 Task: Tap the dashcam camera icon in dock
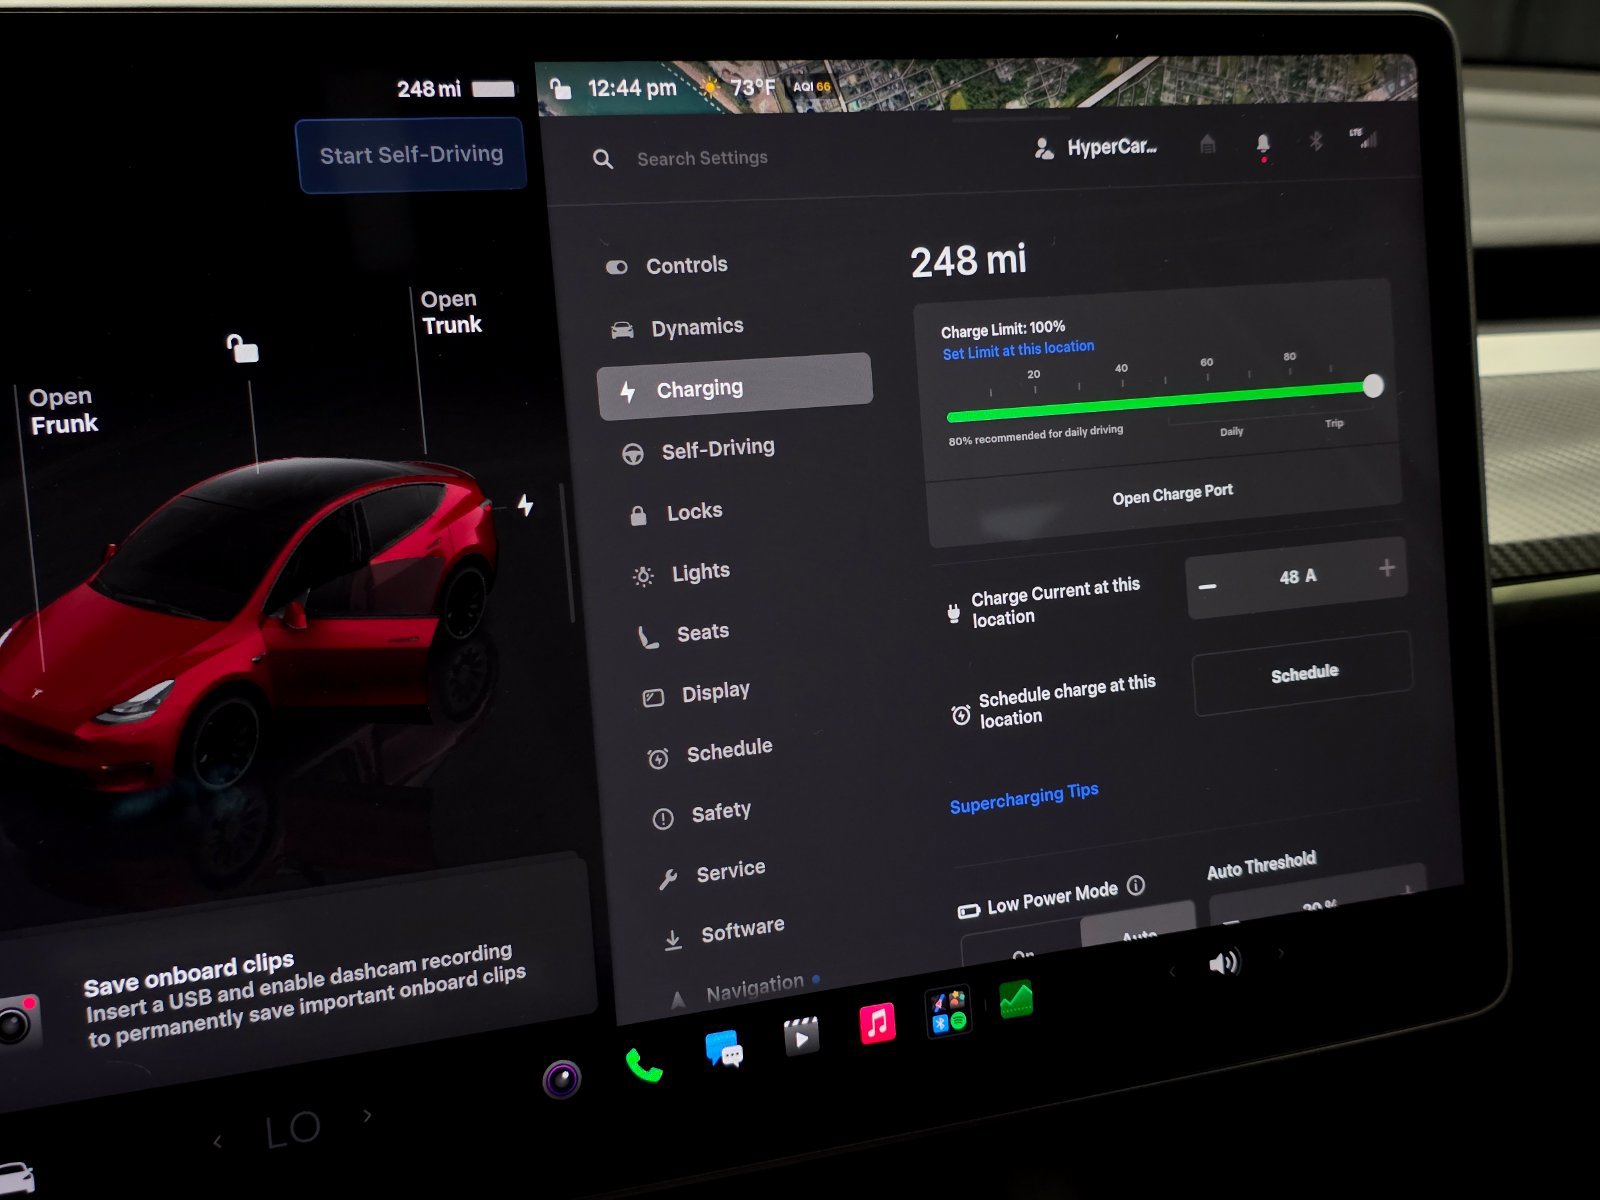562,1080
